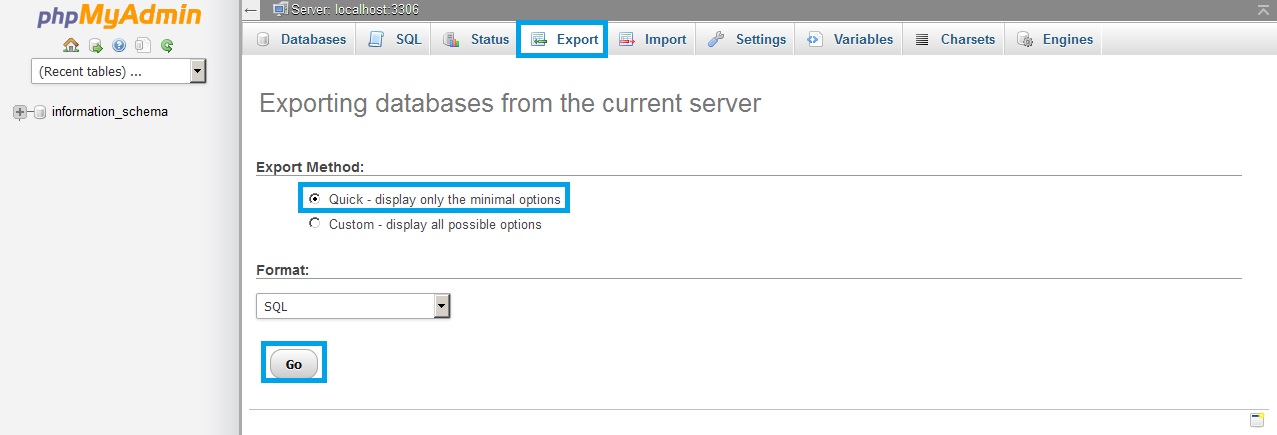Open the SQL documentation pages icon
Screen dimensions: 1277x435
143,45
